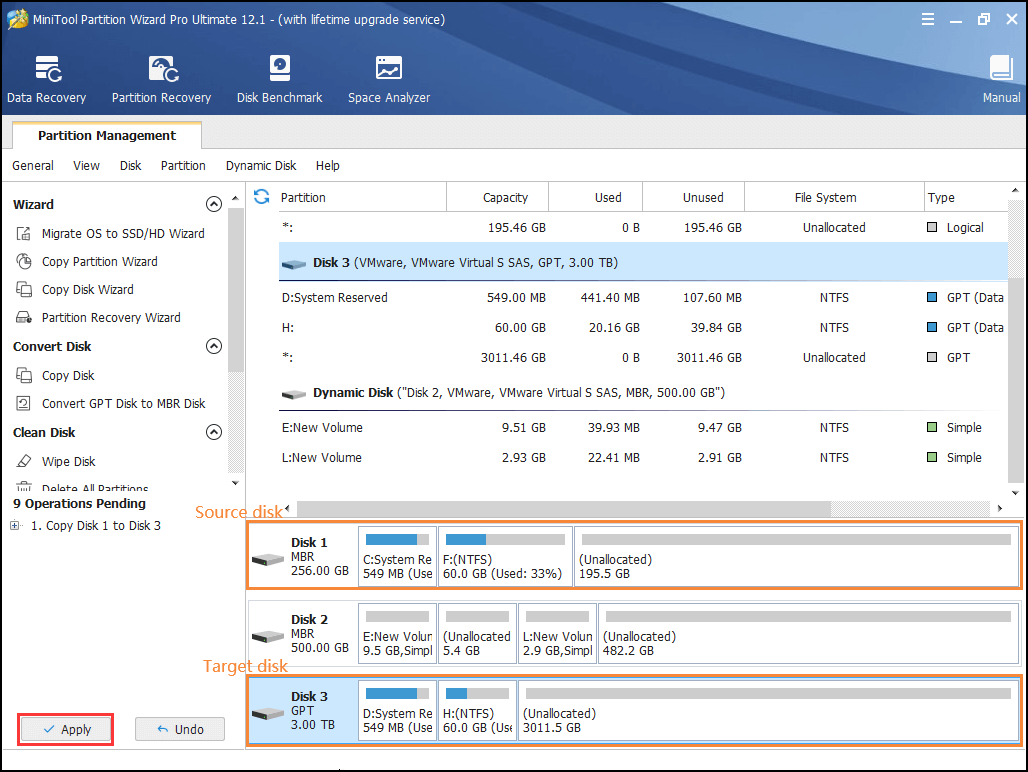Select the H: 60.00 GB partition row
This screenshot has height=772, width=1028.
(643, 328)
